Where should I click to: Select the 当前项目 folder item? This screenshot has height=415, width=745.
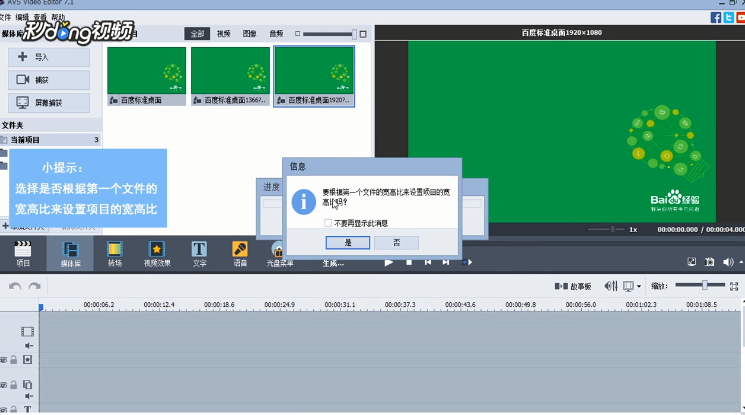(50, 140)
